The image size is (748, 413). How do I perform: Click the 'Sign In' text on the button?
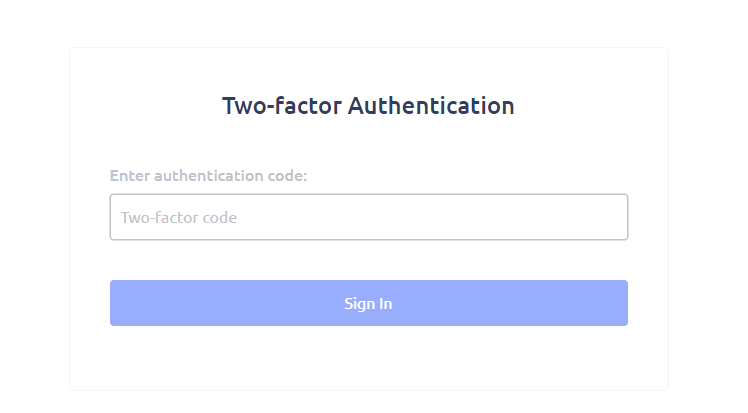click(368, 304)
